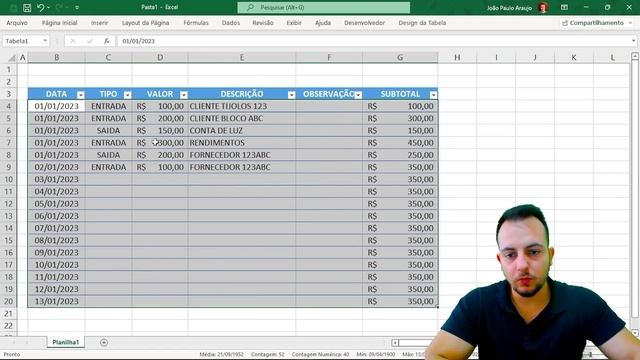Select row header 21
This screenshot has height=360, width=640.
click(x=8, y=313)
